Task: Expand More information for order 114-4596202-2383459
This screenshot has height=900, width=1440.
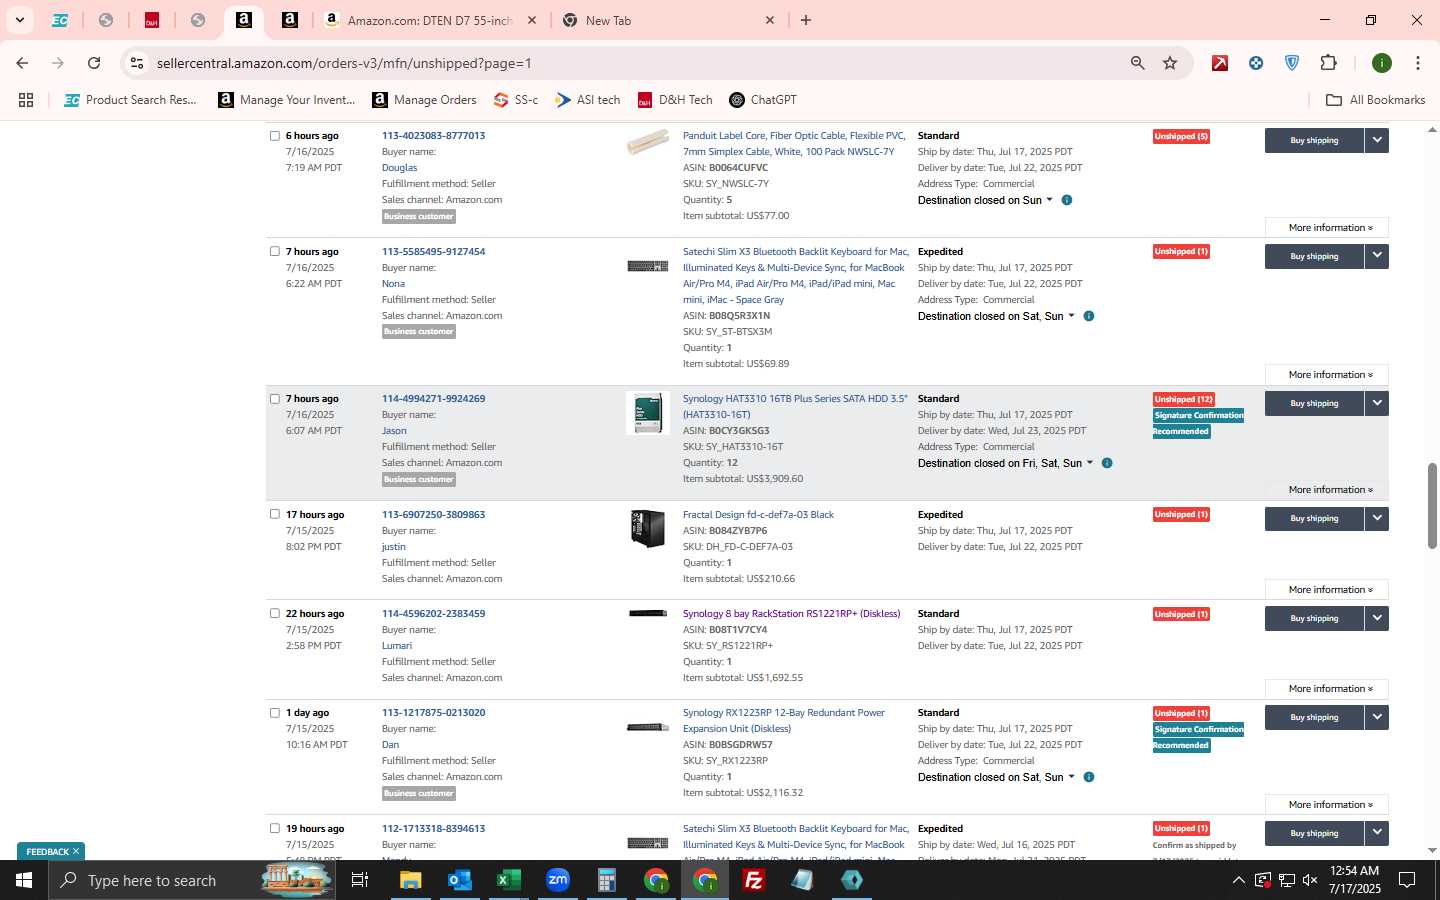Action: (x=1326, y=689)
